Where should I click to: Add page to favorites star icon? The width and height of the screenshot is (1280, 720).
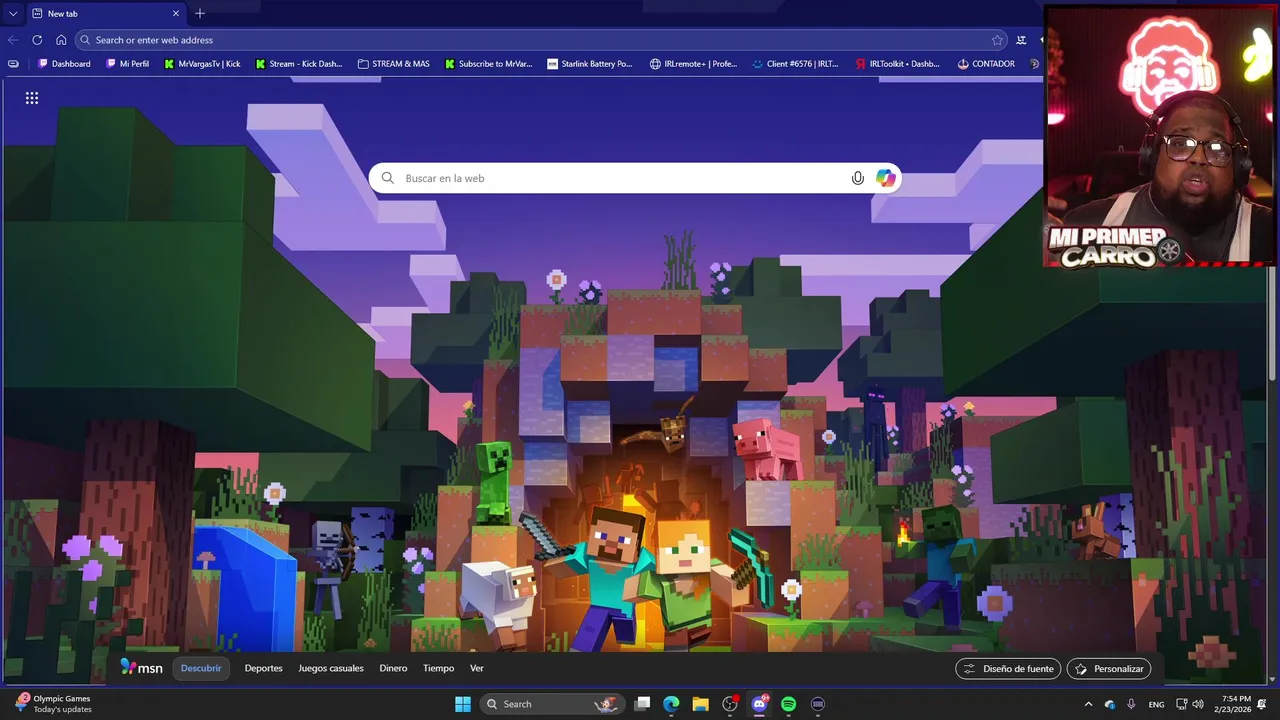point(997,40)
